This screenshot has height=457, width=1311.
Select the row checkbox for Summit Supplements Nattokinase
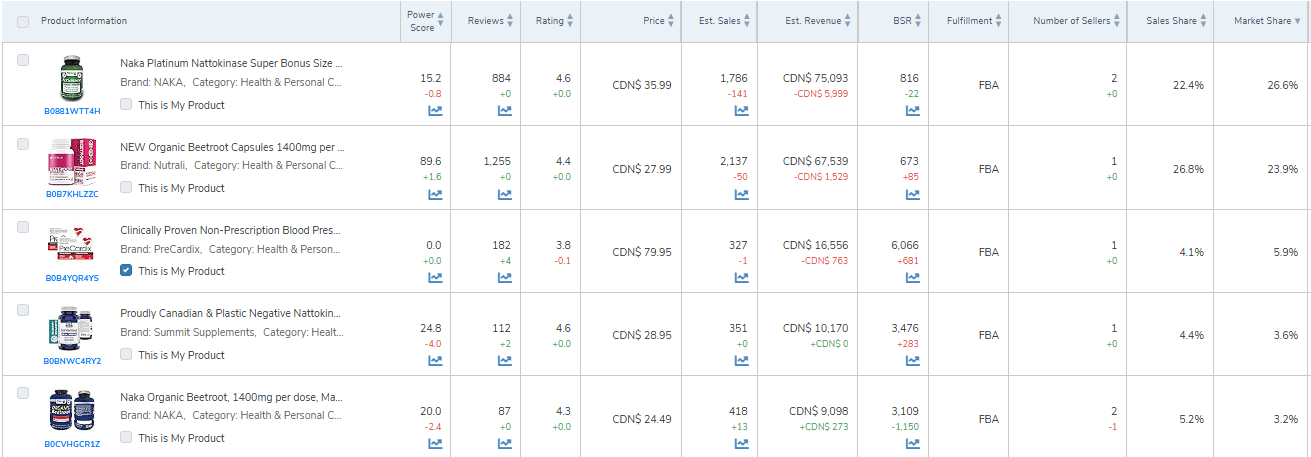[23, 310]
